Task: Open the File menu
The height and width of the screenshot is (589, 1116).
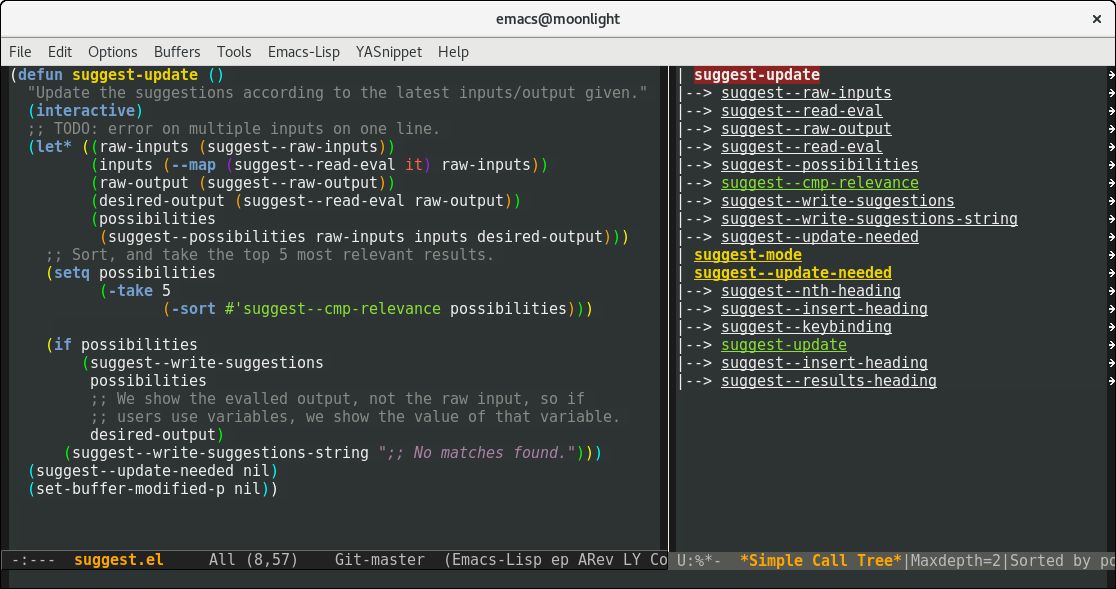Action: click(20, 52)
